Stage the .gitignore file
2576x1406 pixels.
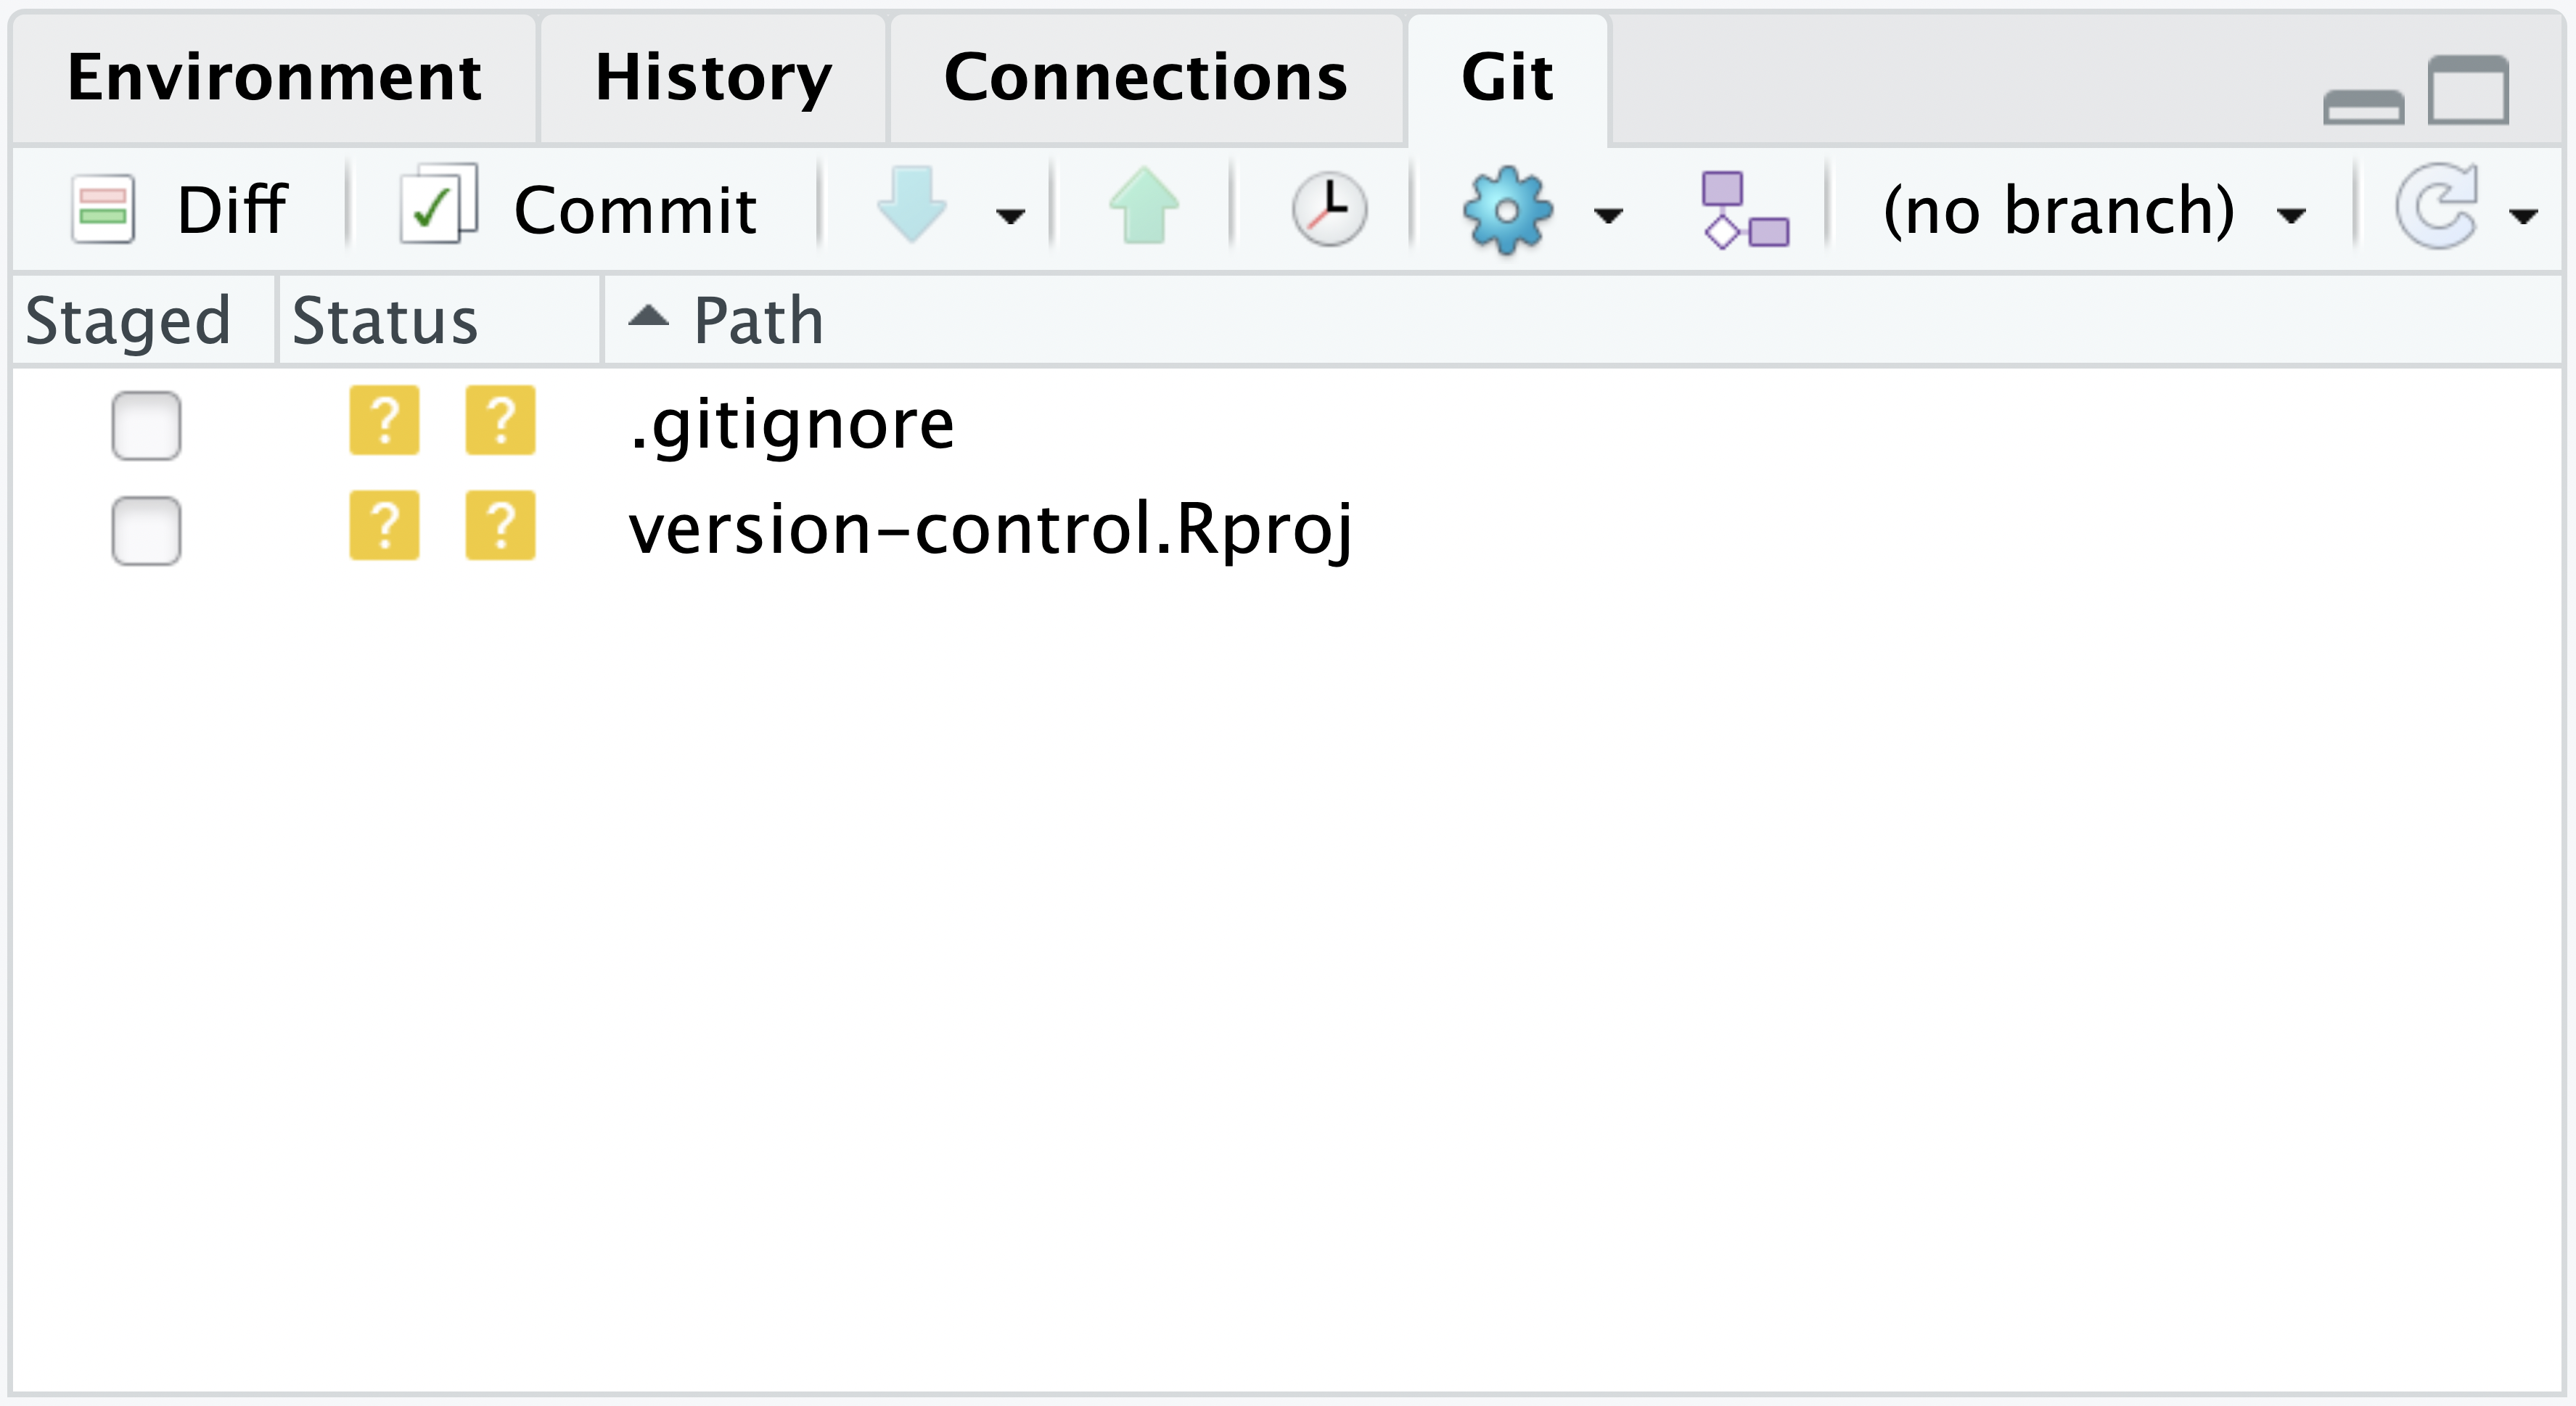tap(146, 424)
